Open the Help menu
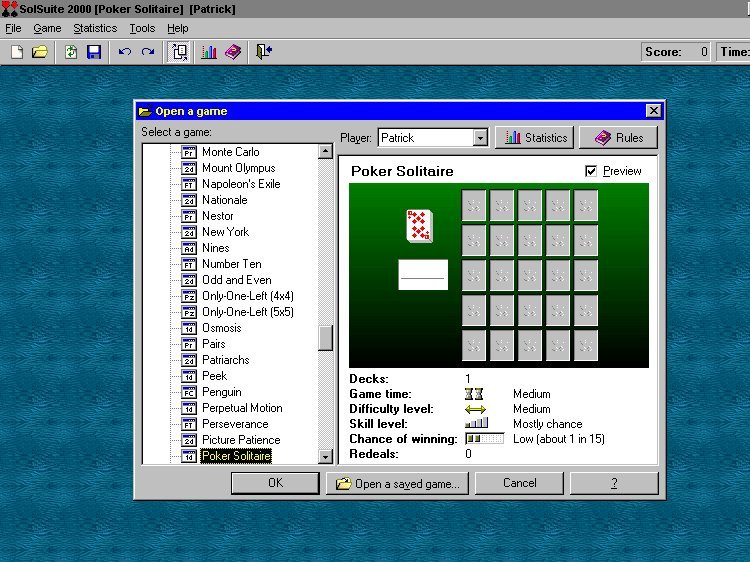Image resolution: width=750 pixels, height=562 pixels. tap(177, 28)
